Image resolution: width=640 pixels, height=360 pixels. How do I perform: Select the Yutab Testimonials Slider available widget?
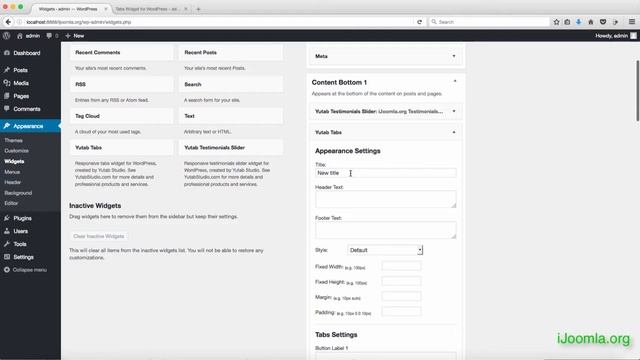(231, 148)
